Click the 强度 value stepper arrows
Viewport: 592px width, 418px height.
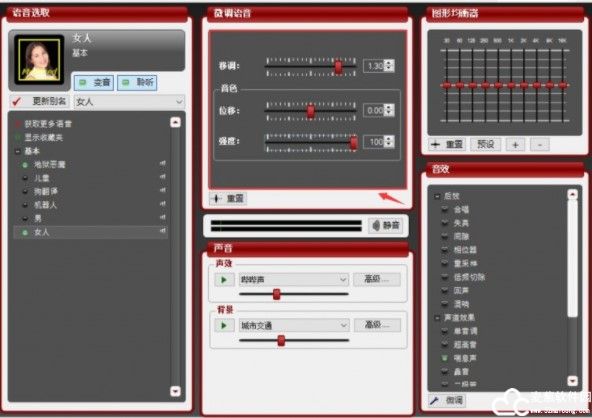coord(389,142)
